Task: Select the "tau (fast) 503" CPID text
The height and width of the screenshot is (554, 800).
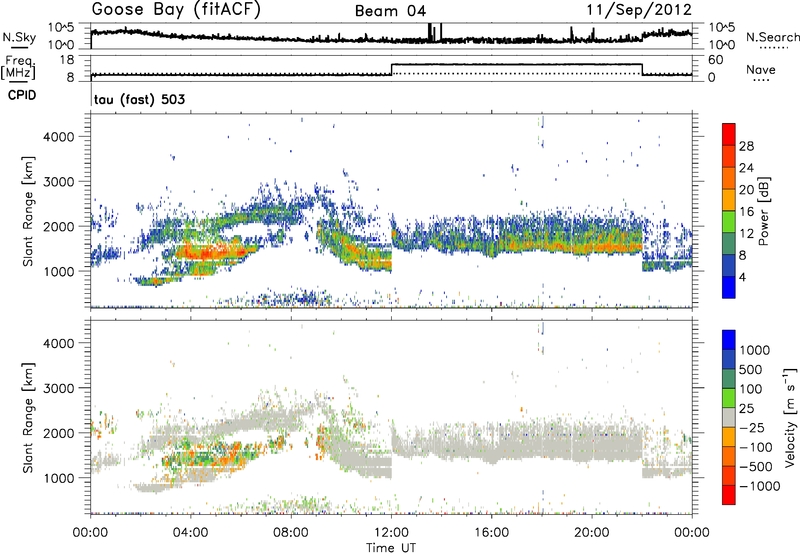Action: coord(139,99)
